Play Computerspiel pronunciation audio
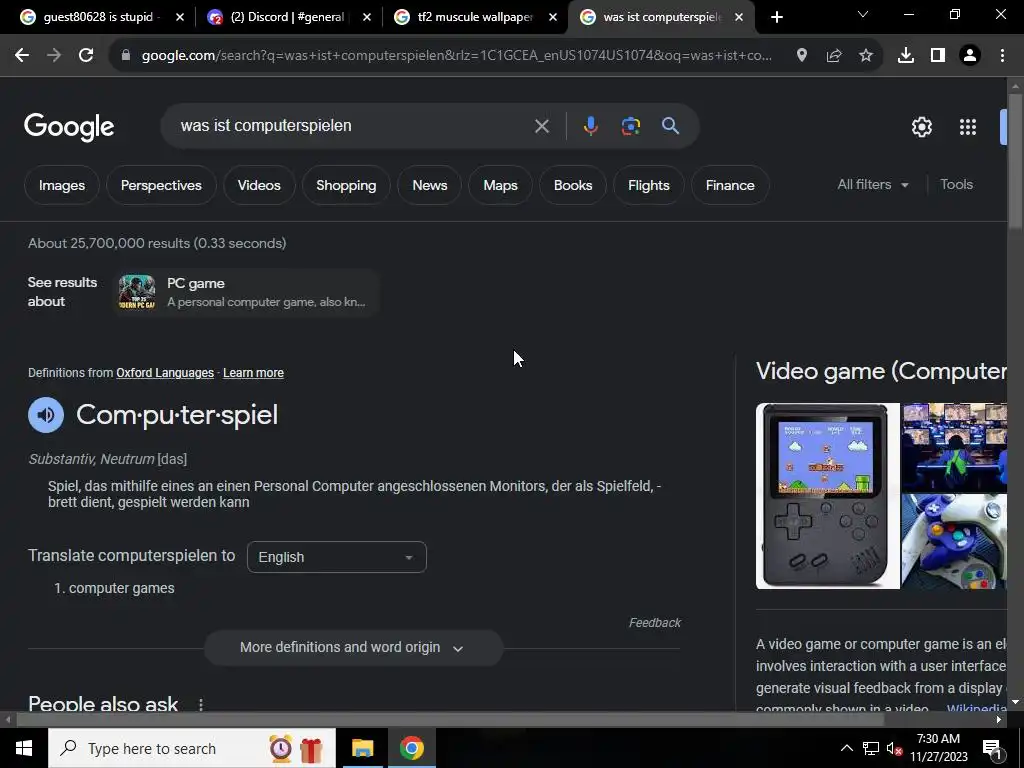Viewport: 1024px width, 768px height. tap(46, 415)
